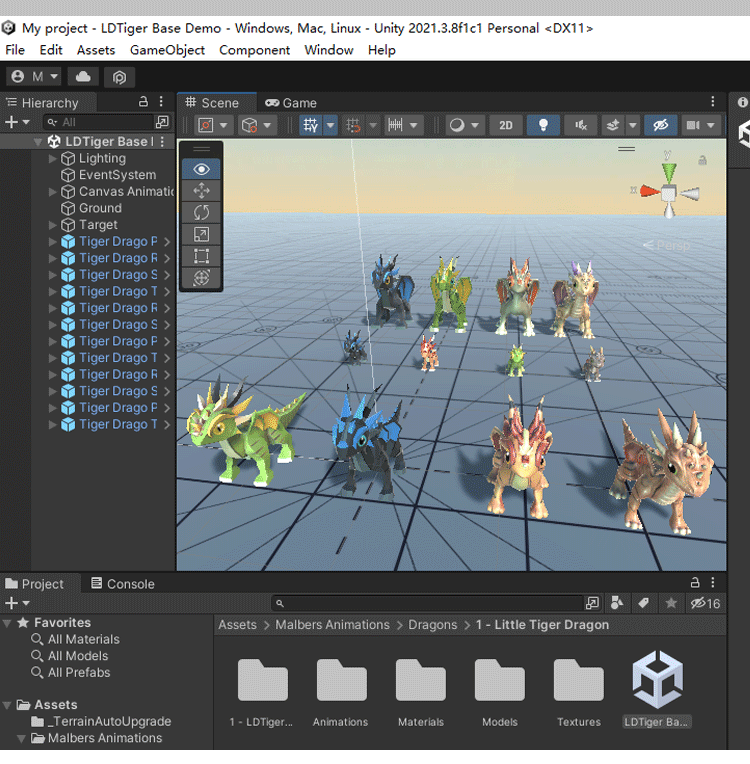Open the Hierarchy create (+) dropdown

click(x=17, y=122)
